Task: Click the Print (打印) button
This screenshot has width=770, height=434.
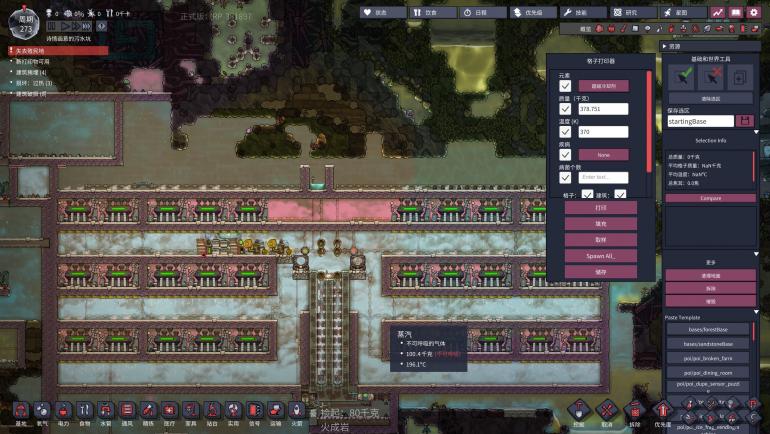Action: click(601, 208)
